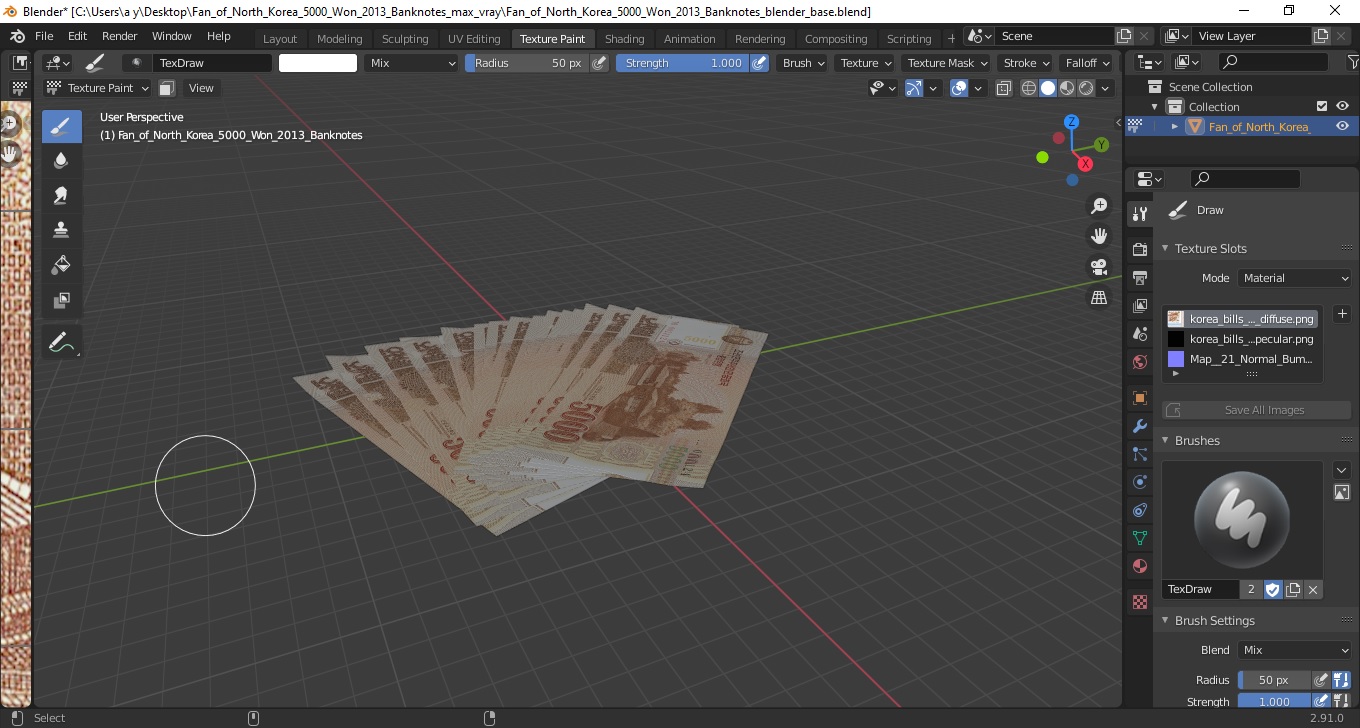Switch to rendered viewport shading
Viewport: 1360px width, 728px height.
(1086, 88)
